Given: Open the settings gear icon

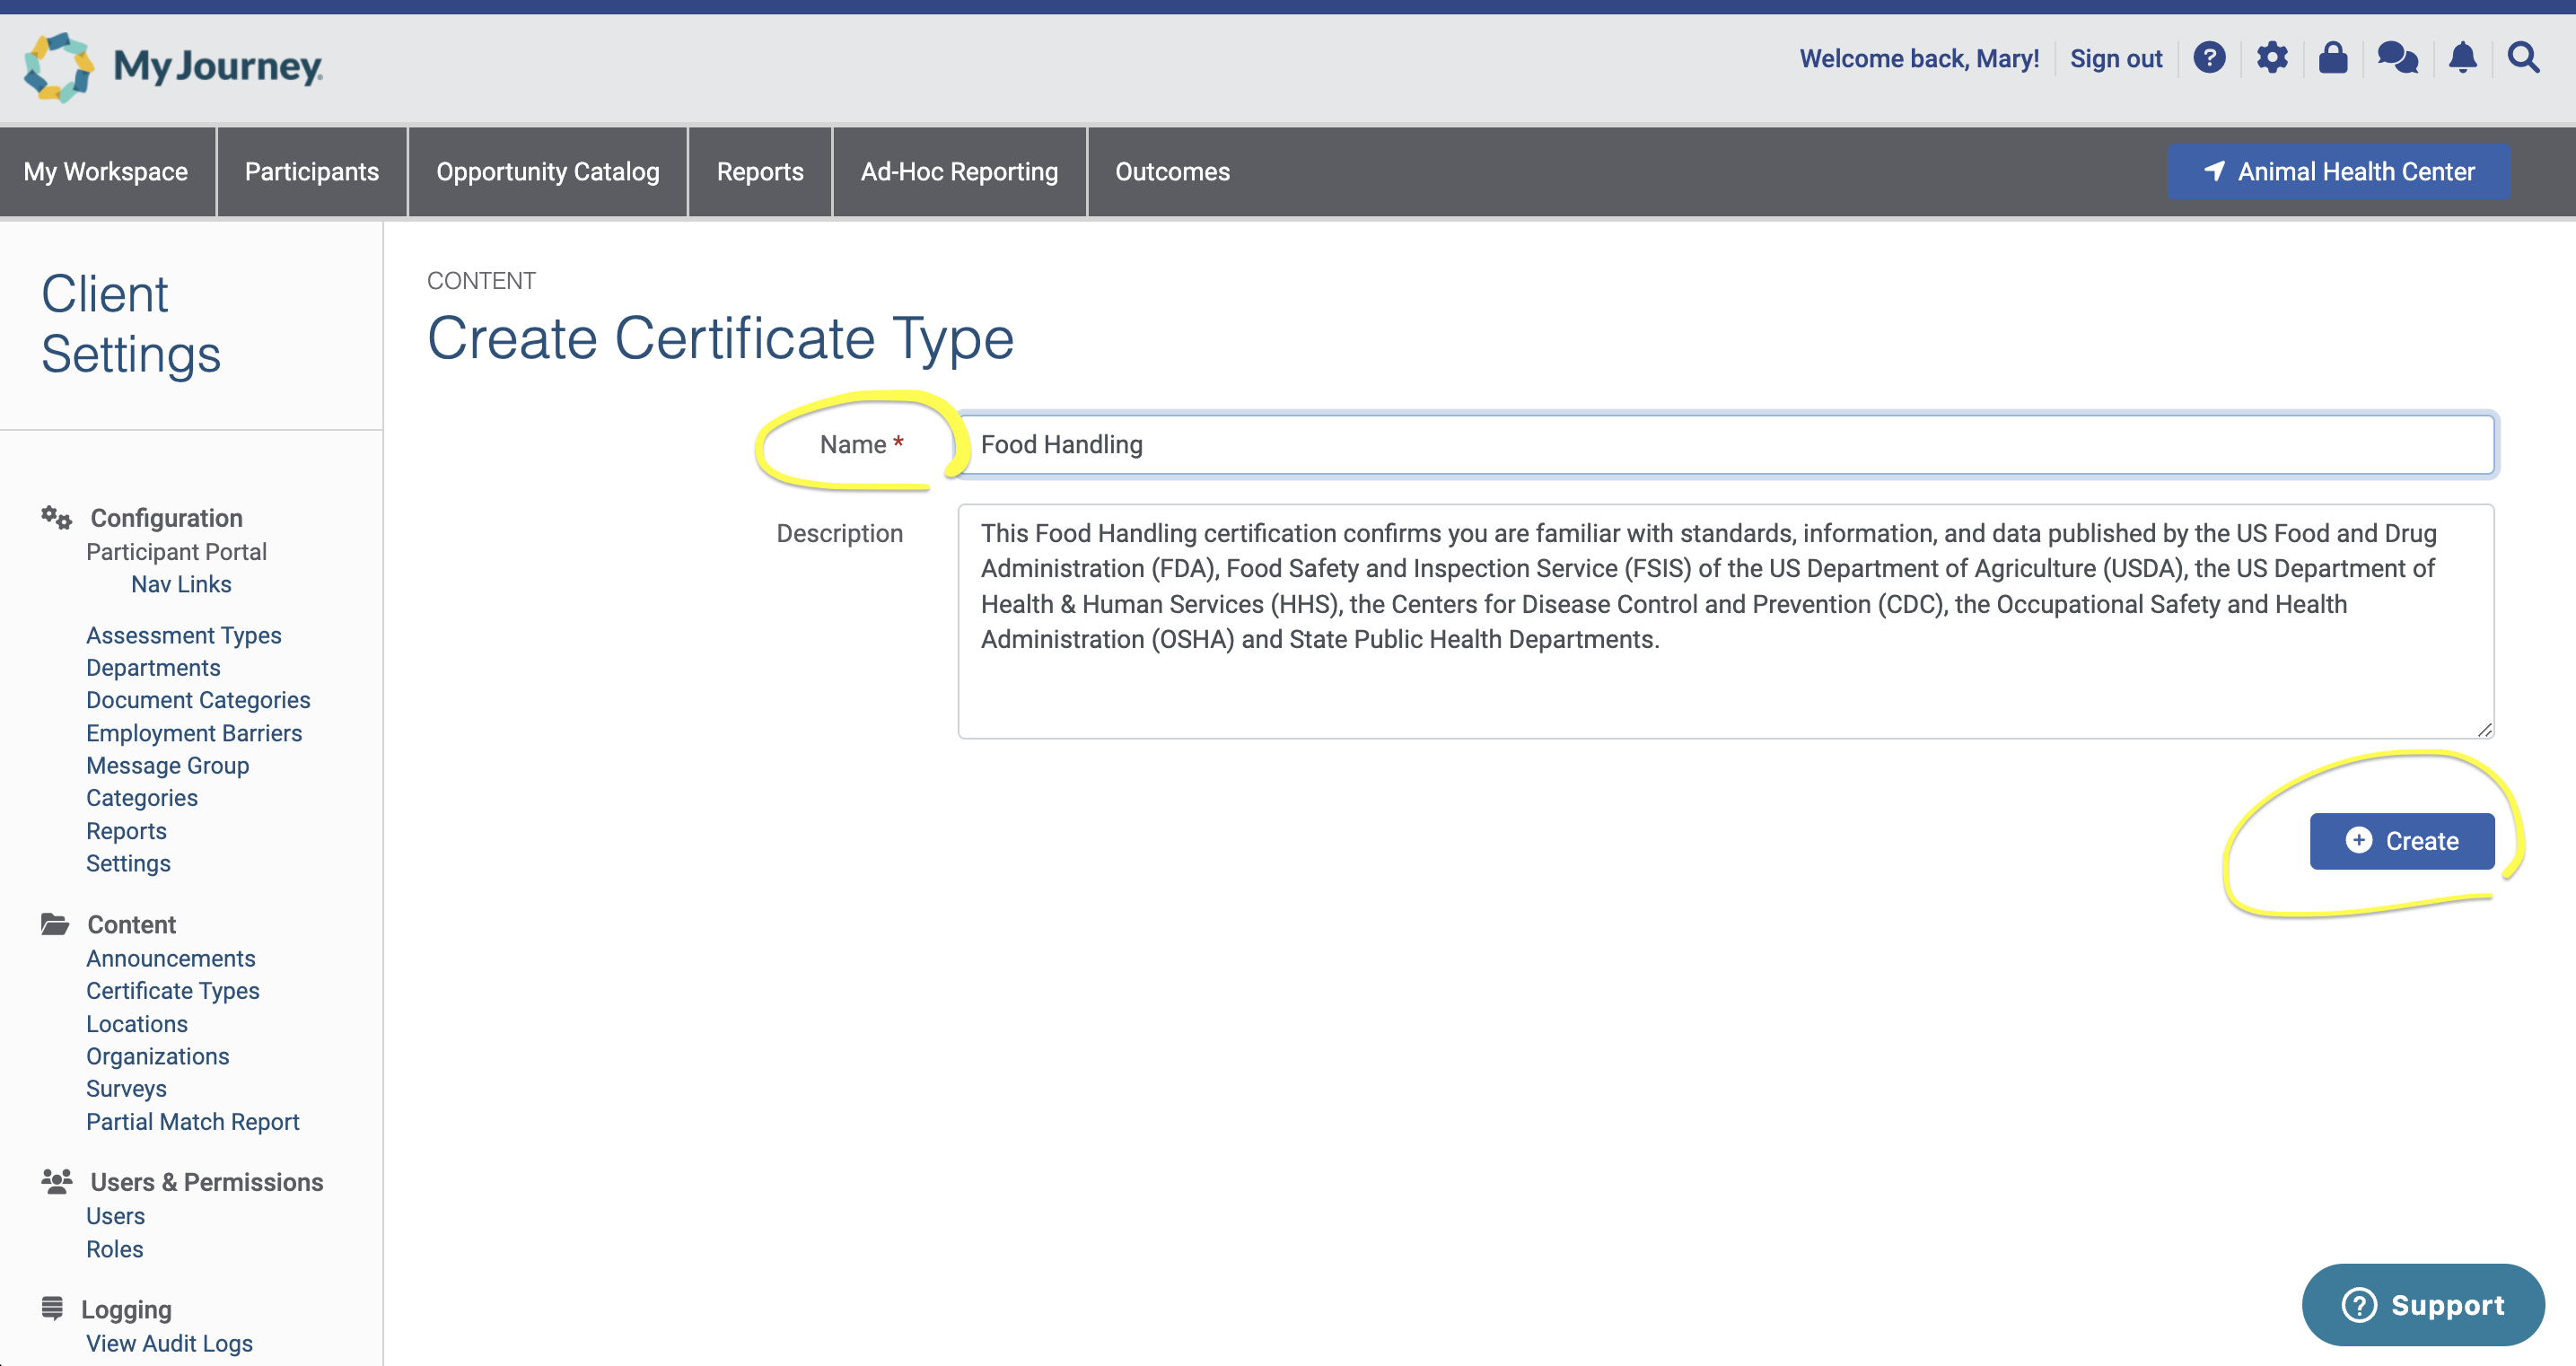Looking at the screenshot, I should pyautogui.click(x=2272, y=58).
